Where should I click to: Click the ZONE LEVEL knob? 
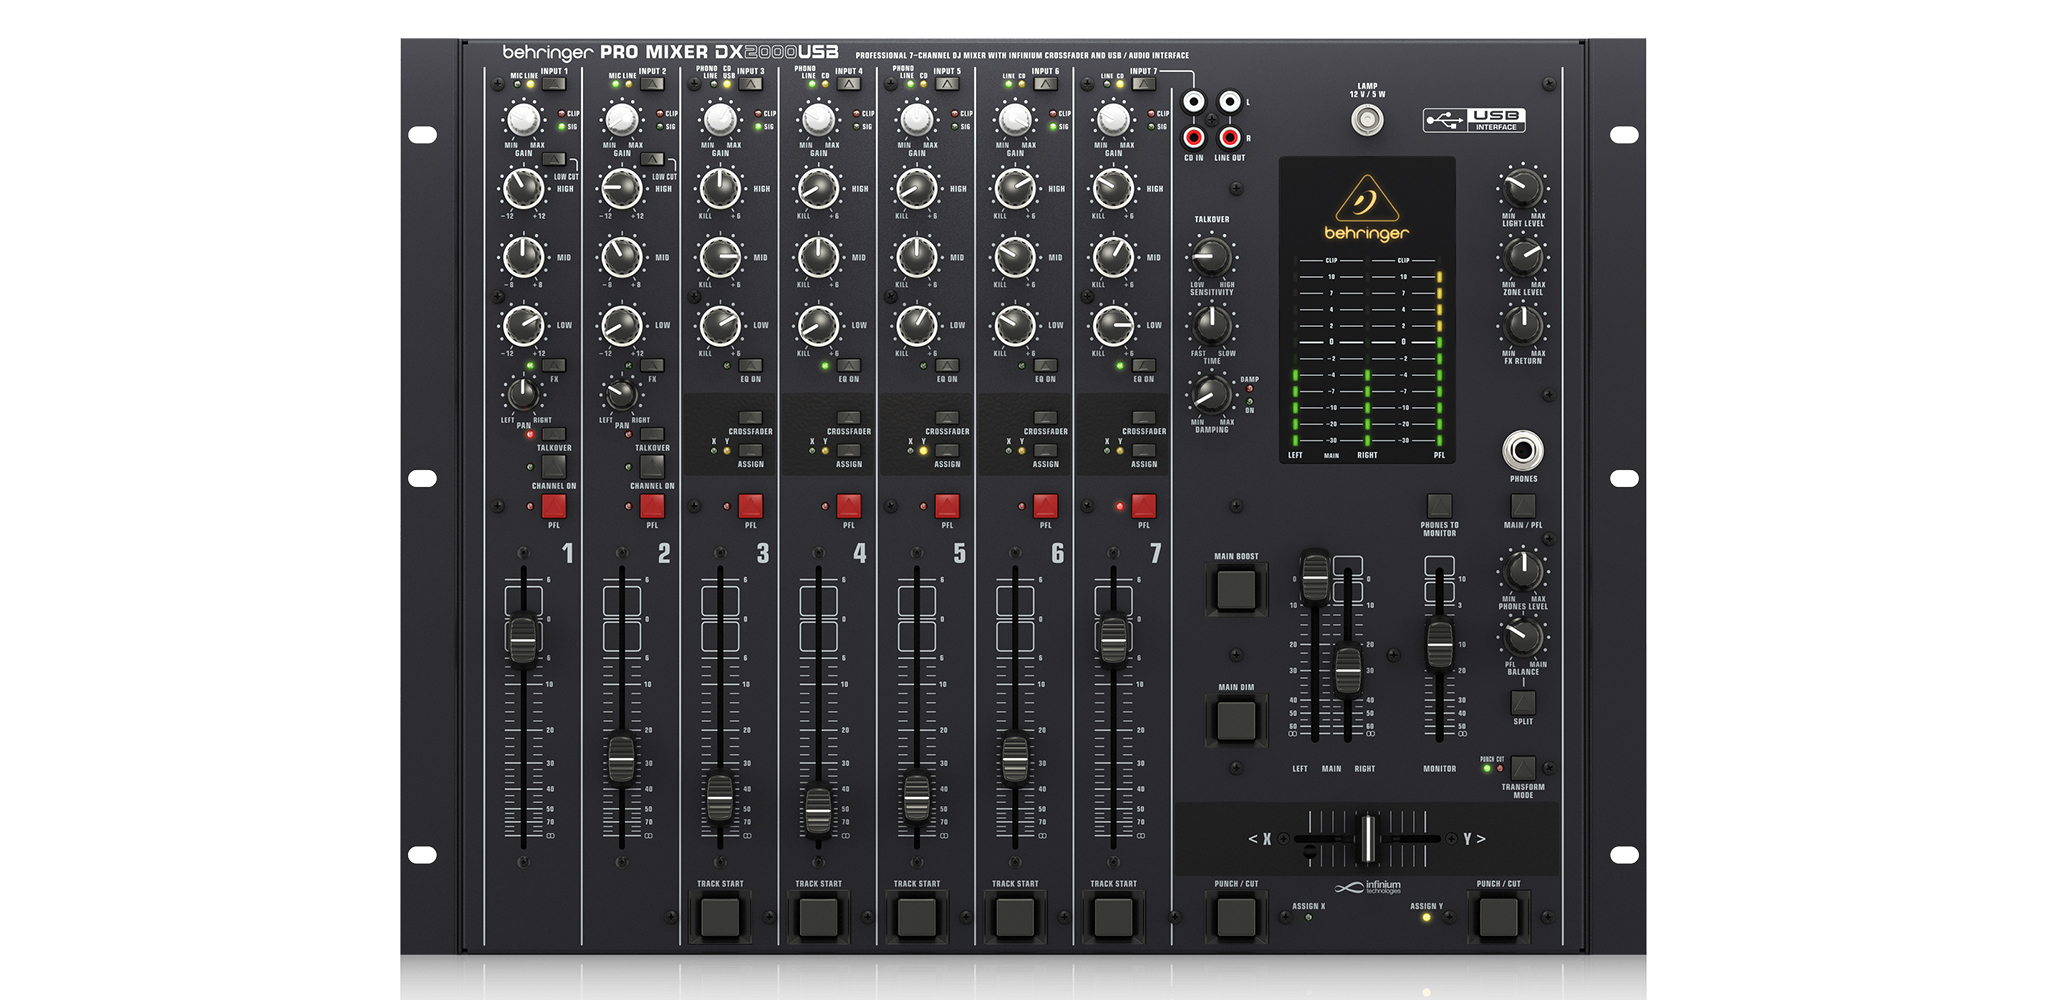point(1523,257)
